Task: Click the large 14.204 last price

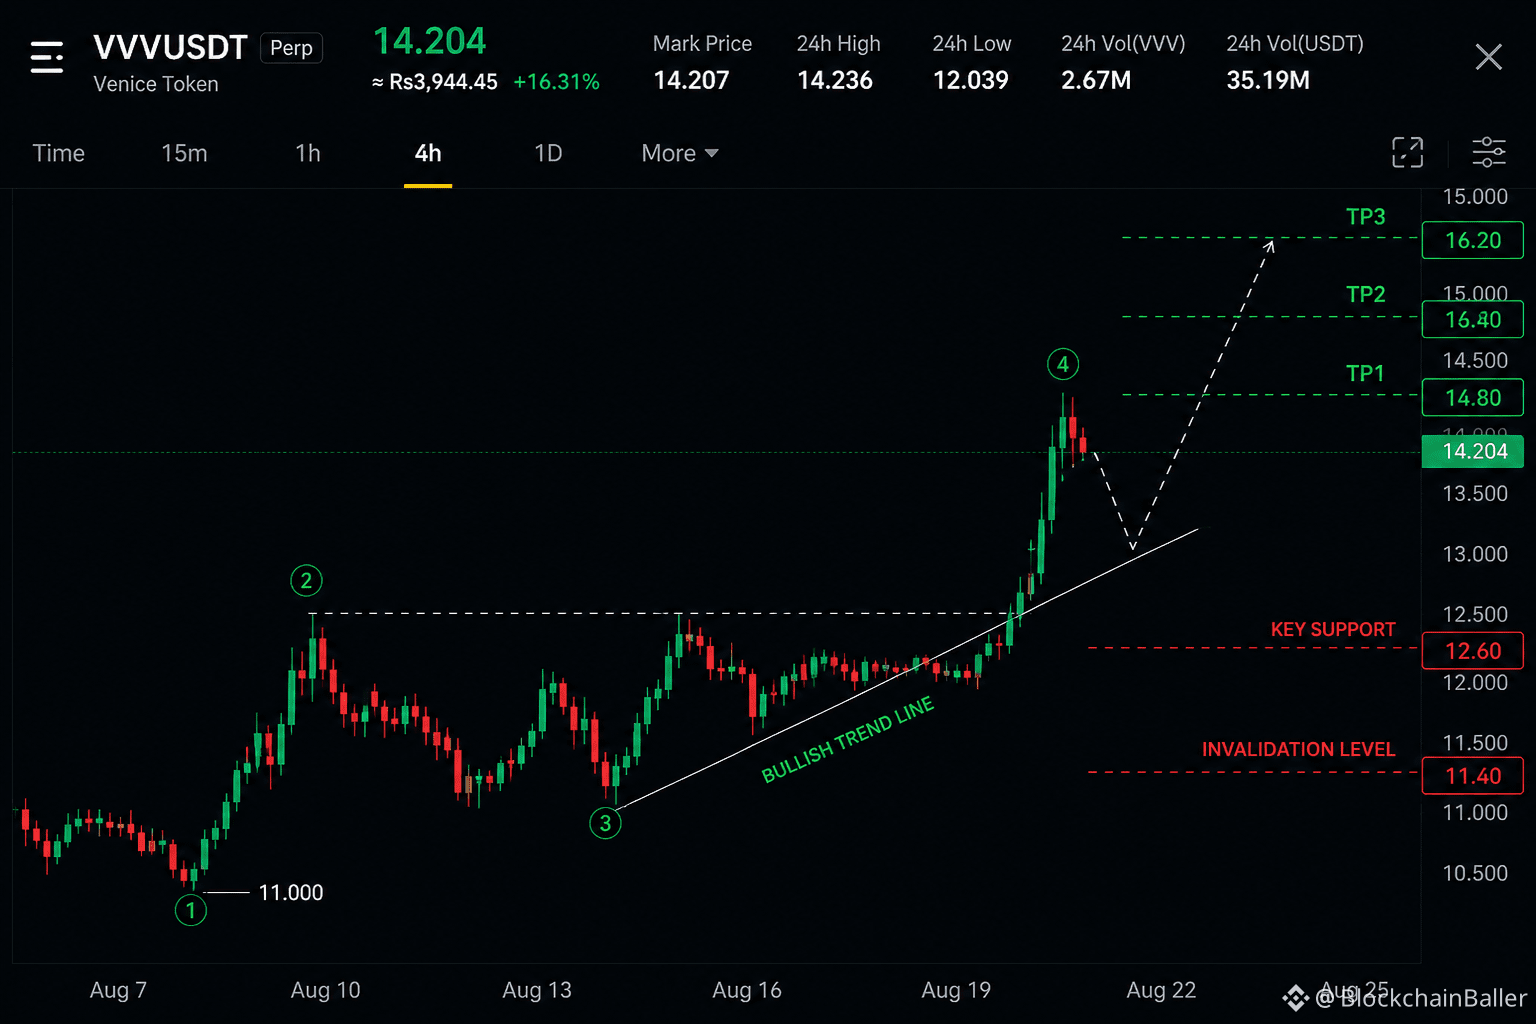Action: coord(429,41)
